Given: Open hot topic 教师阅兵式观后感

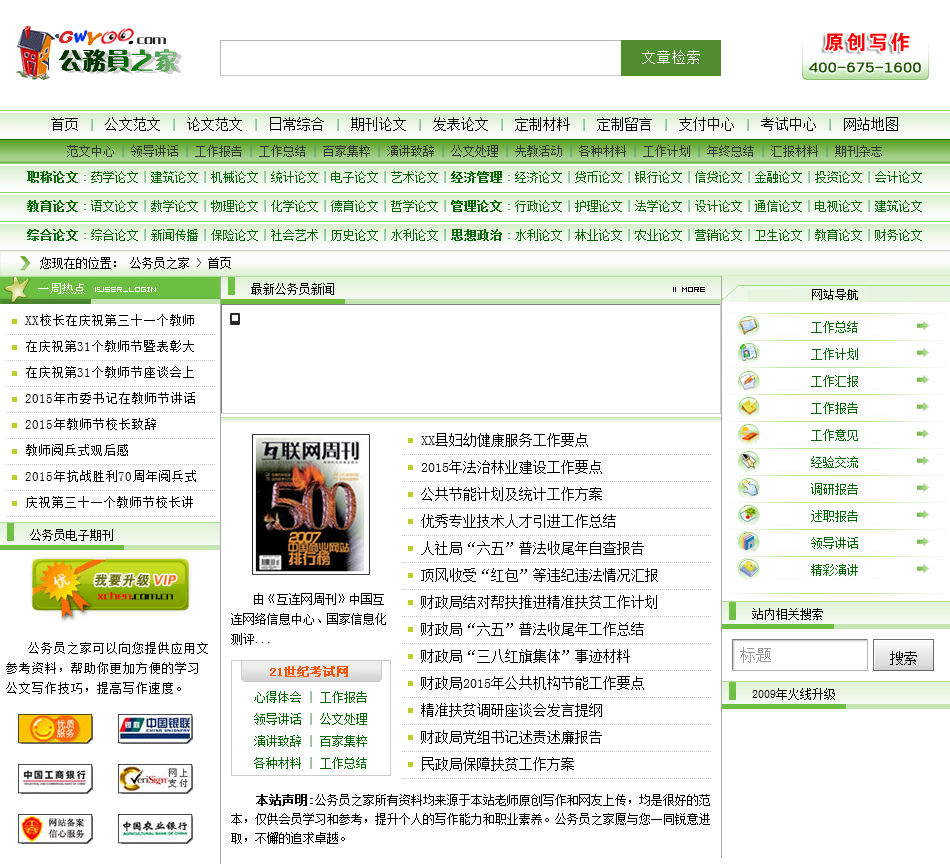Looking at the screenshot, I should [77, 450].
